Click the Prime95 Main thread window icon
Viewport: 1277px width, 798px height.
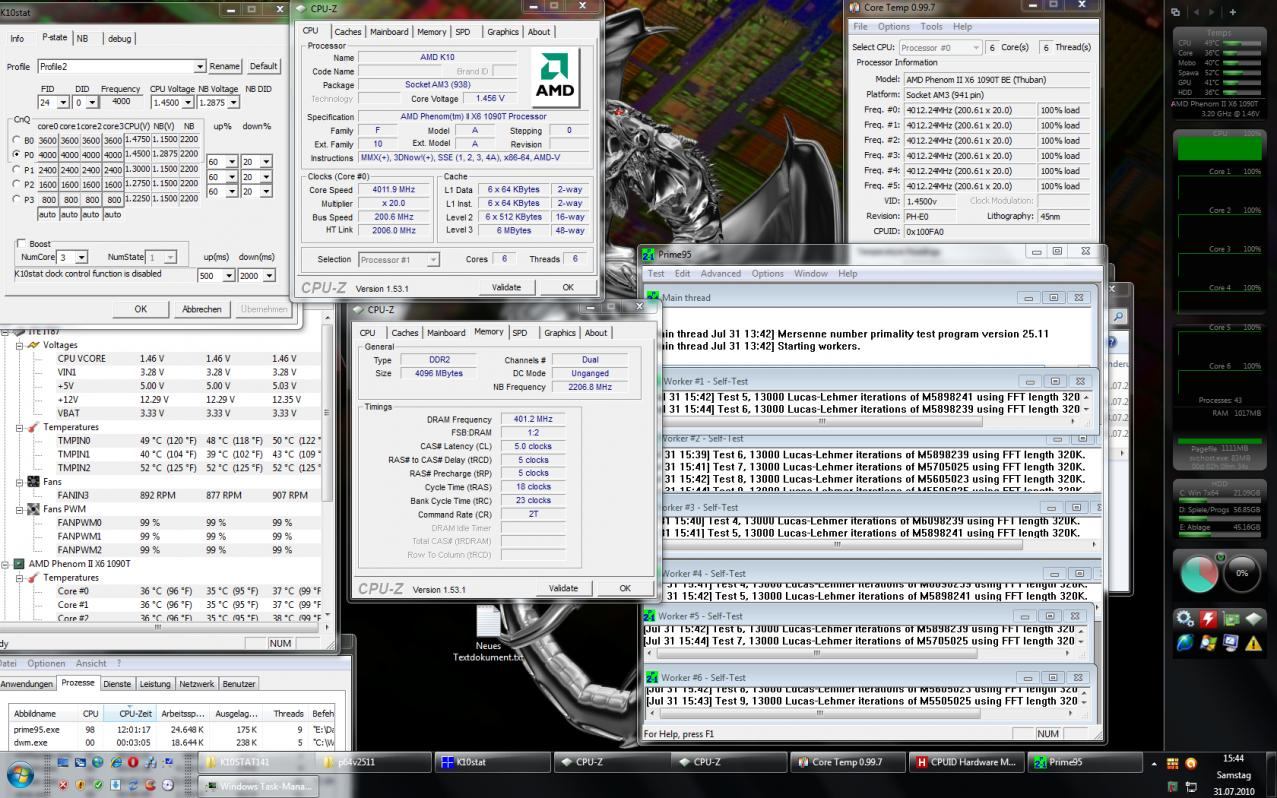coord(652,297)
